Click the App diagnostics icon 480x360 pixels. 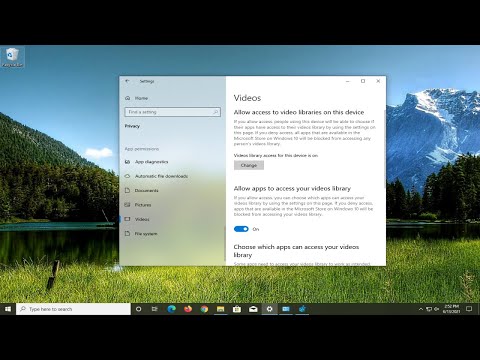point(127,162)
